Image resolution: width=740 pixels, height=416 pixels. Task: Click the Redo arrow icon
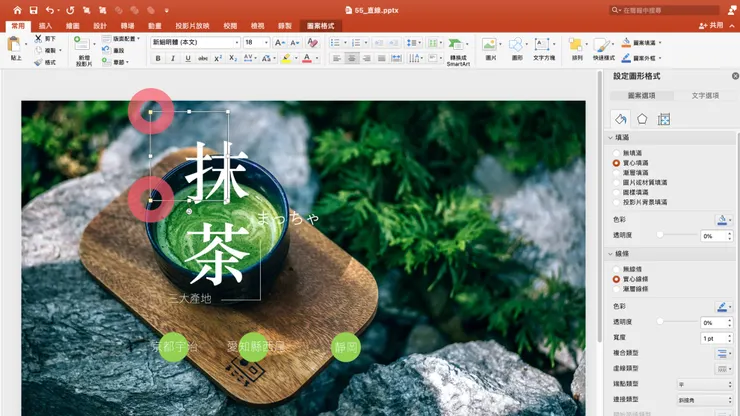(70, 10)
